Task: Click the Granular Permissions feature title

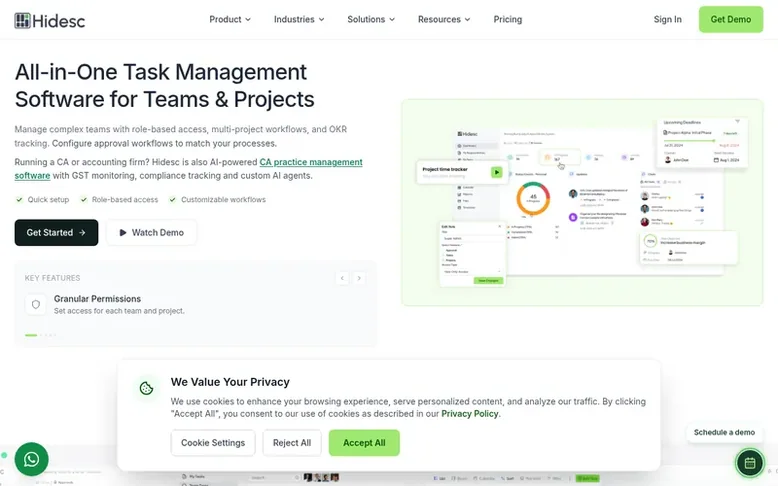Action: (97, 298)
